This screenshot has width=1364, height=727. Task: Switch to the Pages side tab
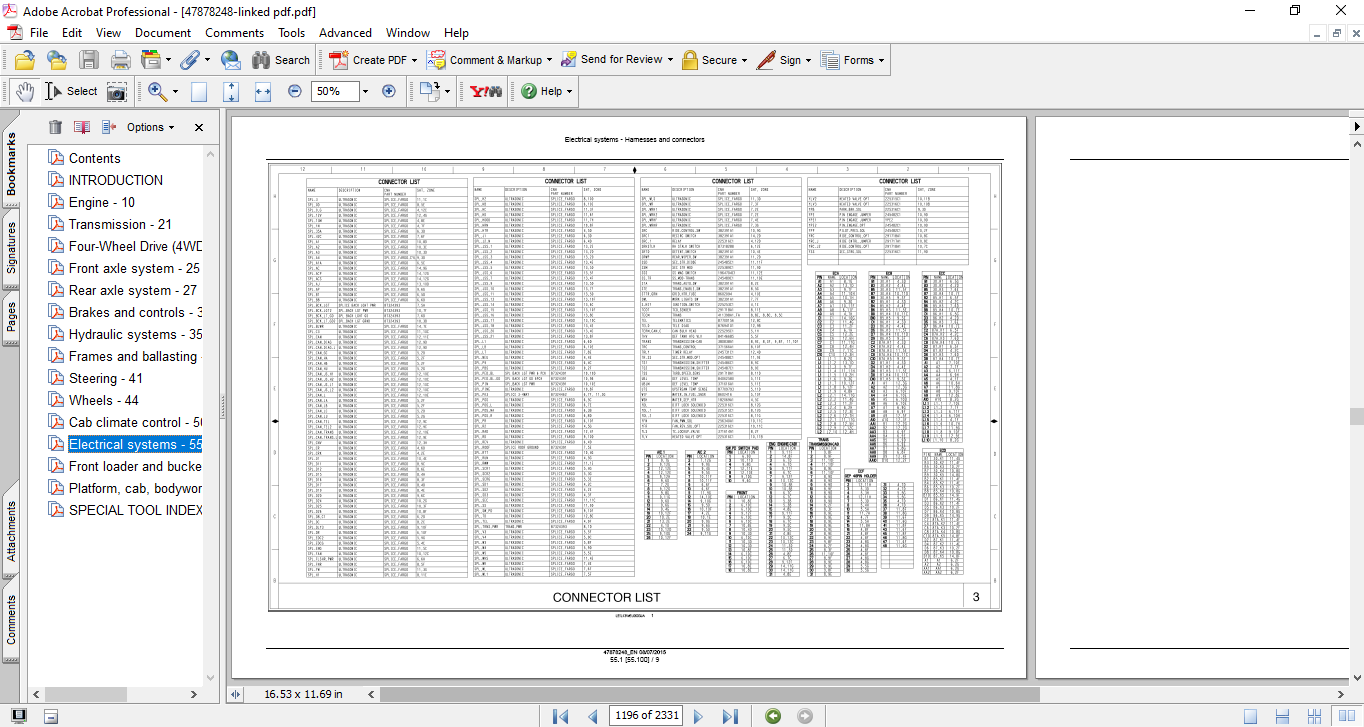(11, 316)
